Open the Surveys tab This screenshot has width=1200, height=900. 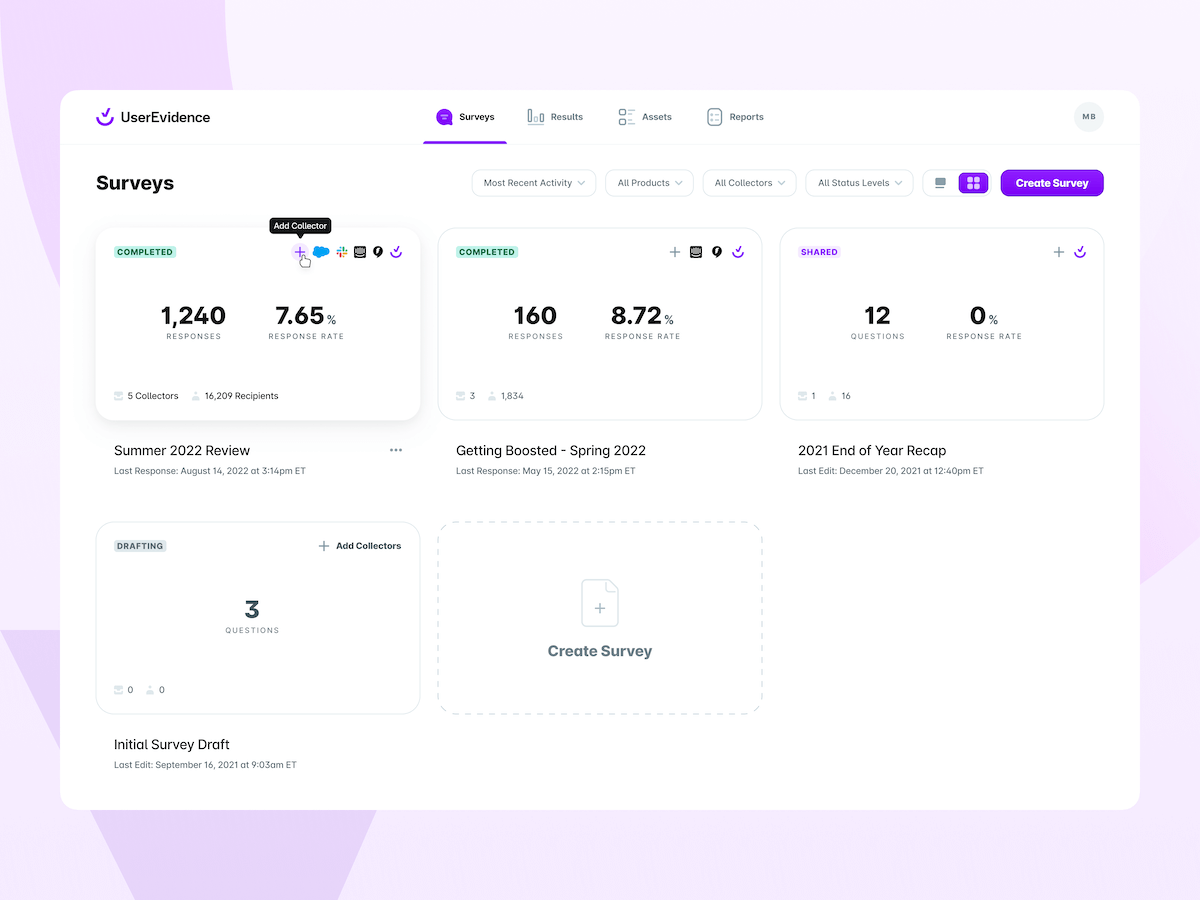(x=465, y=117)
